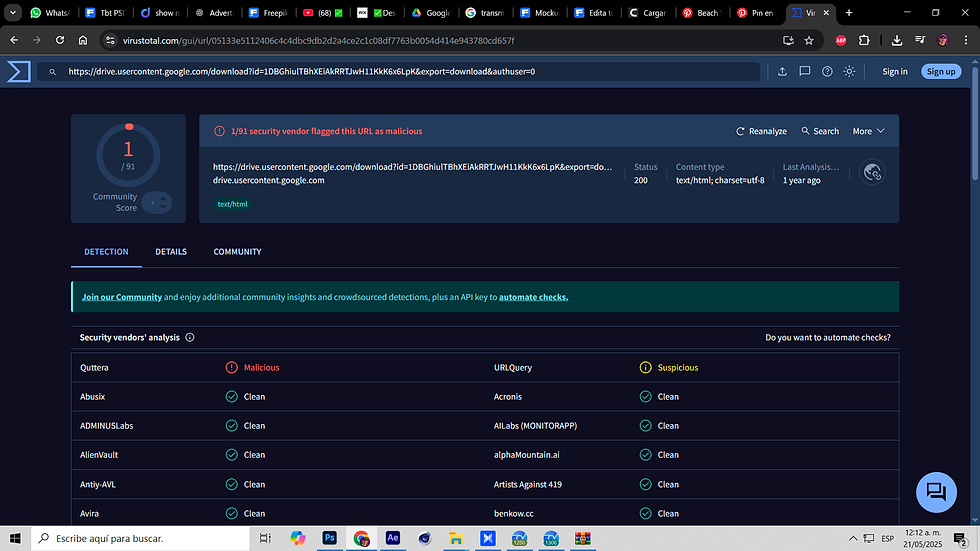Viewport: 980px width, 551px height.
Task: Open the notifications comment icon in header
Action: 804,71
